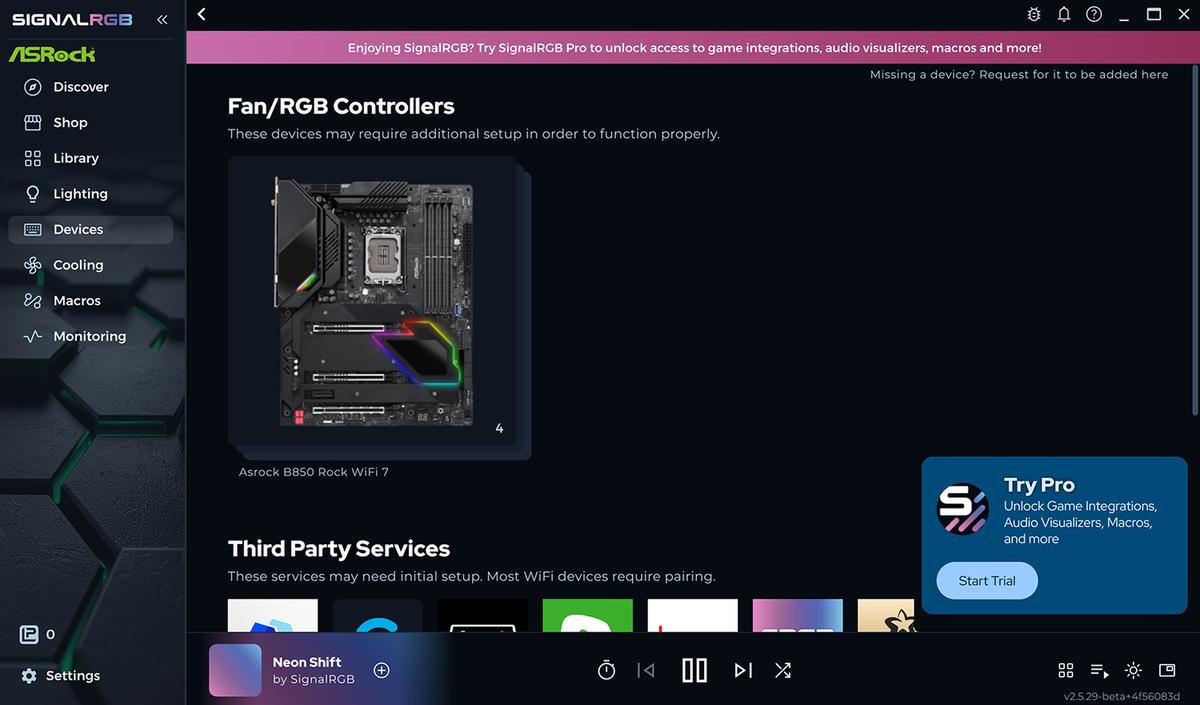Open Settings gear in sidebar

(61, 676)
